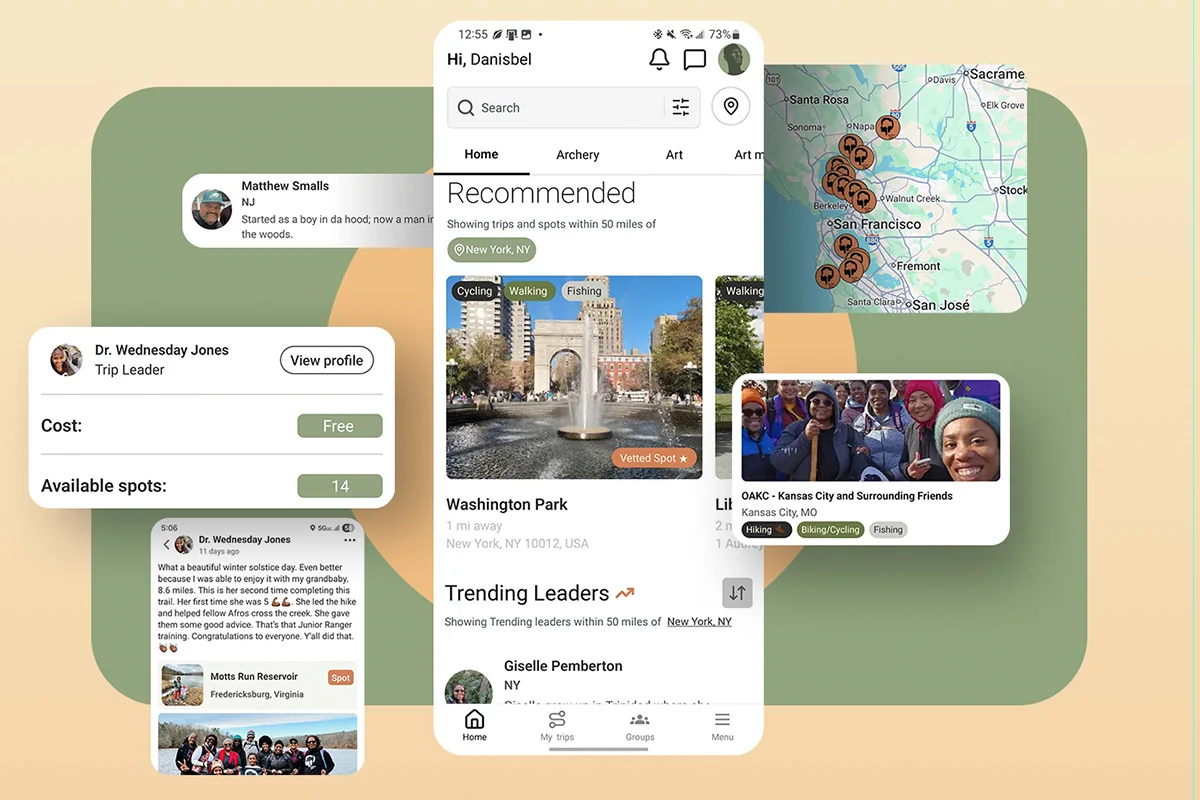1200x800 pixels.
Task: Open Groups in bottom navigation
Action: coord(640,726)
